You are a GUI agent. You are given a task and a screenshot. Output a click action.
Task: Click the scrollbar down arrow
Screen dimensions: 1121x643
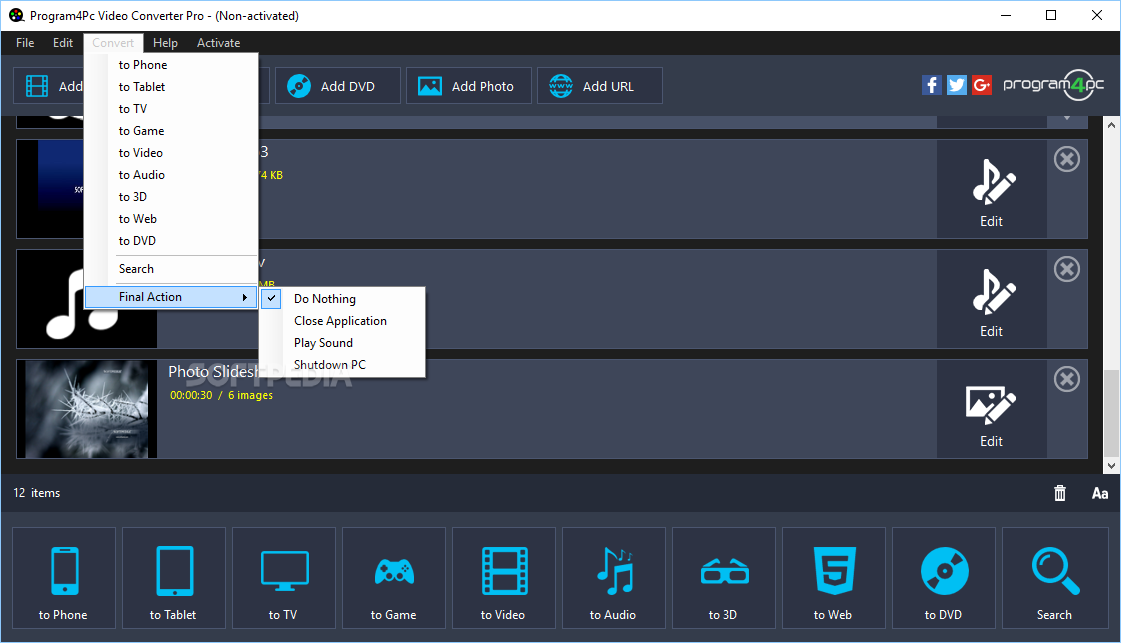click(x=1111, y=466)
